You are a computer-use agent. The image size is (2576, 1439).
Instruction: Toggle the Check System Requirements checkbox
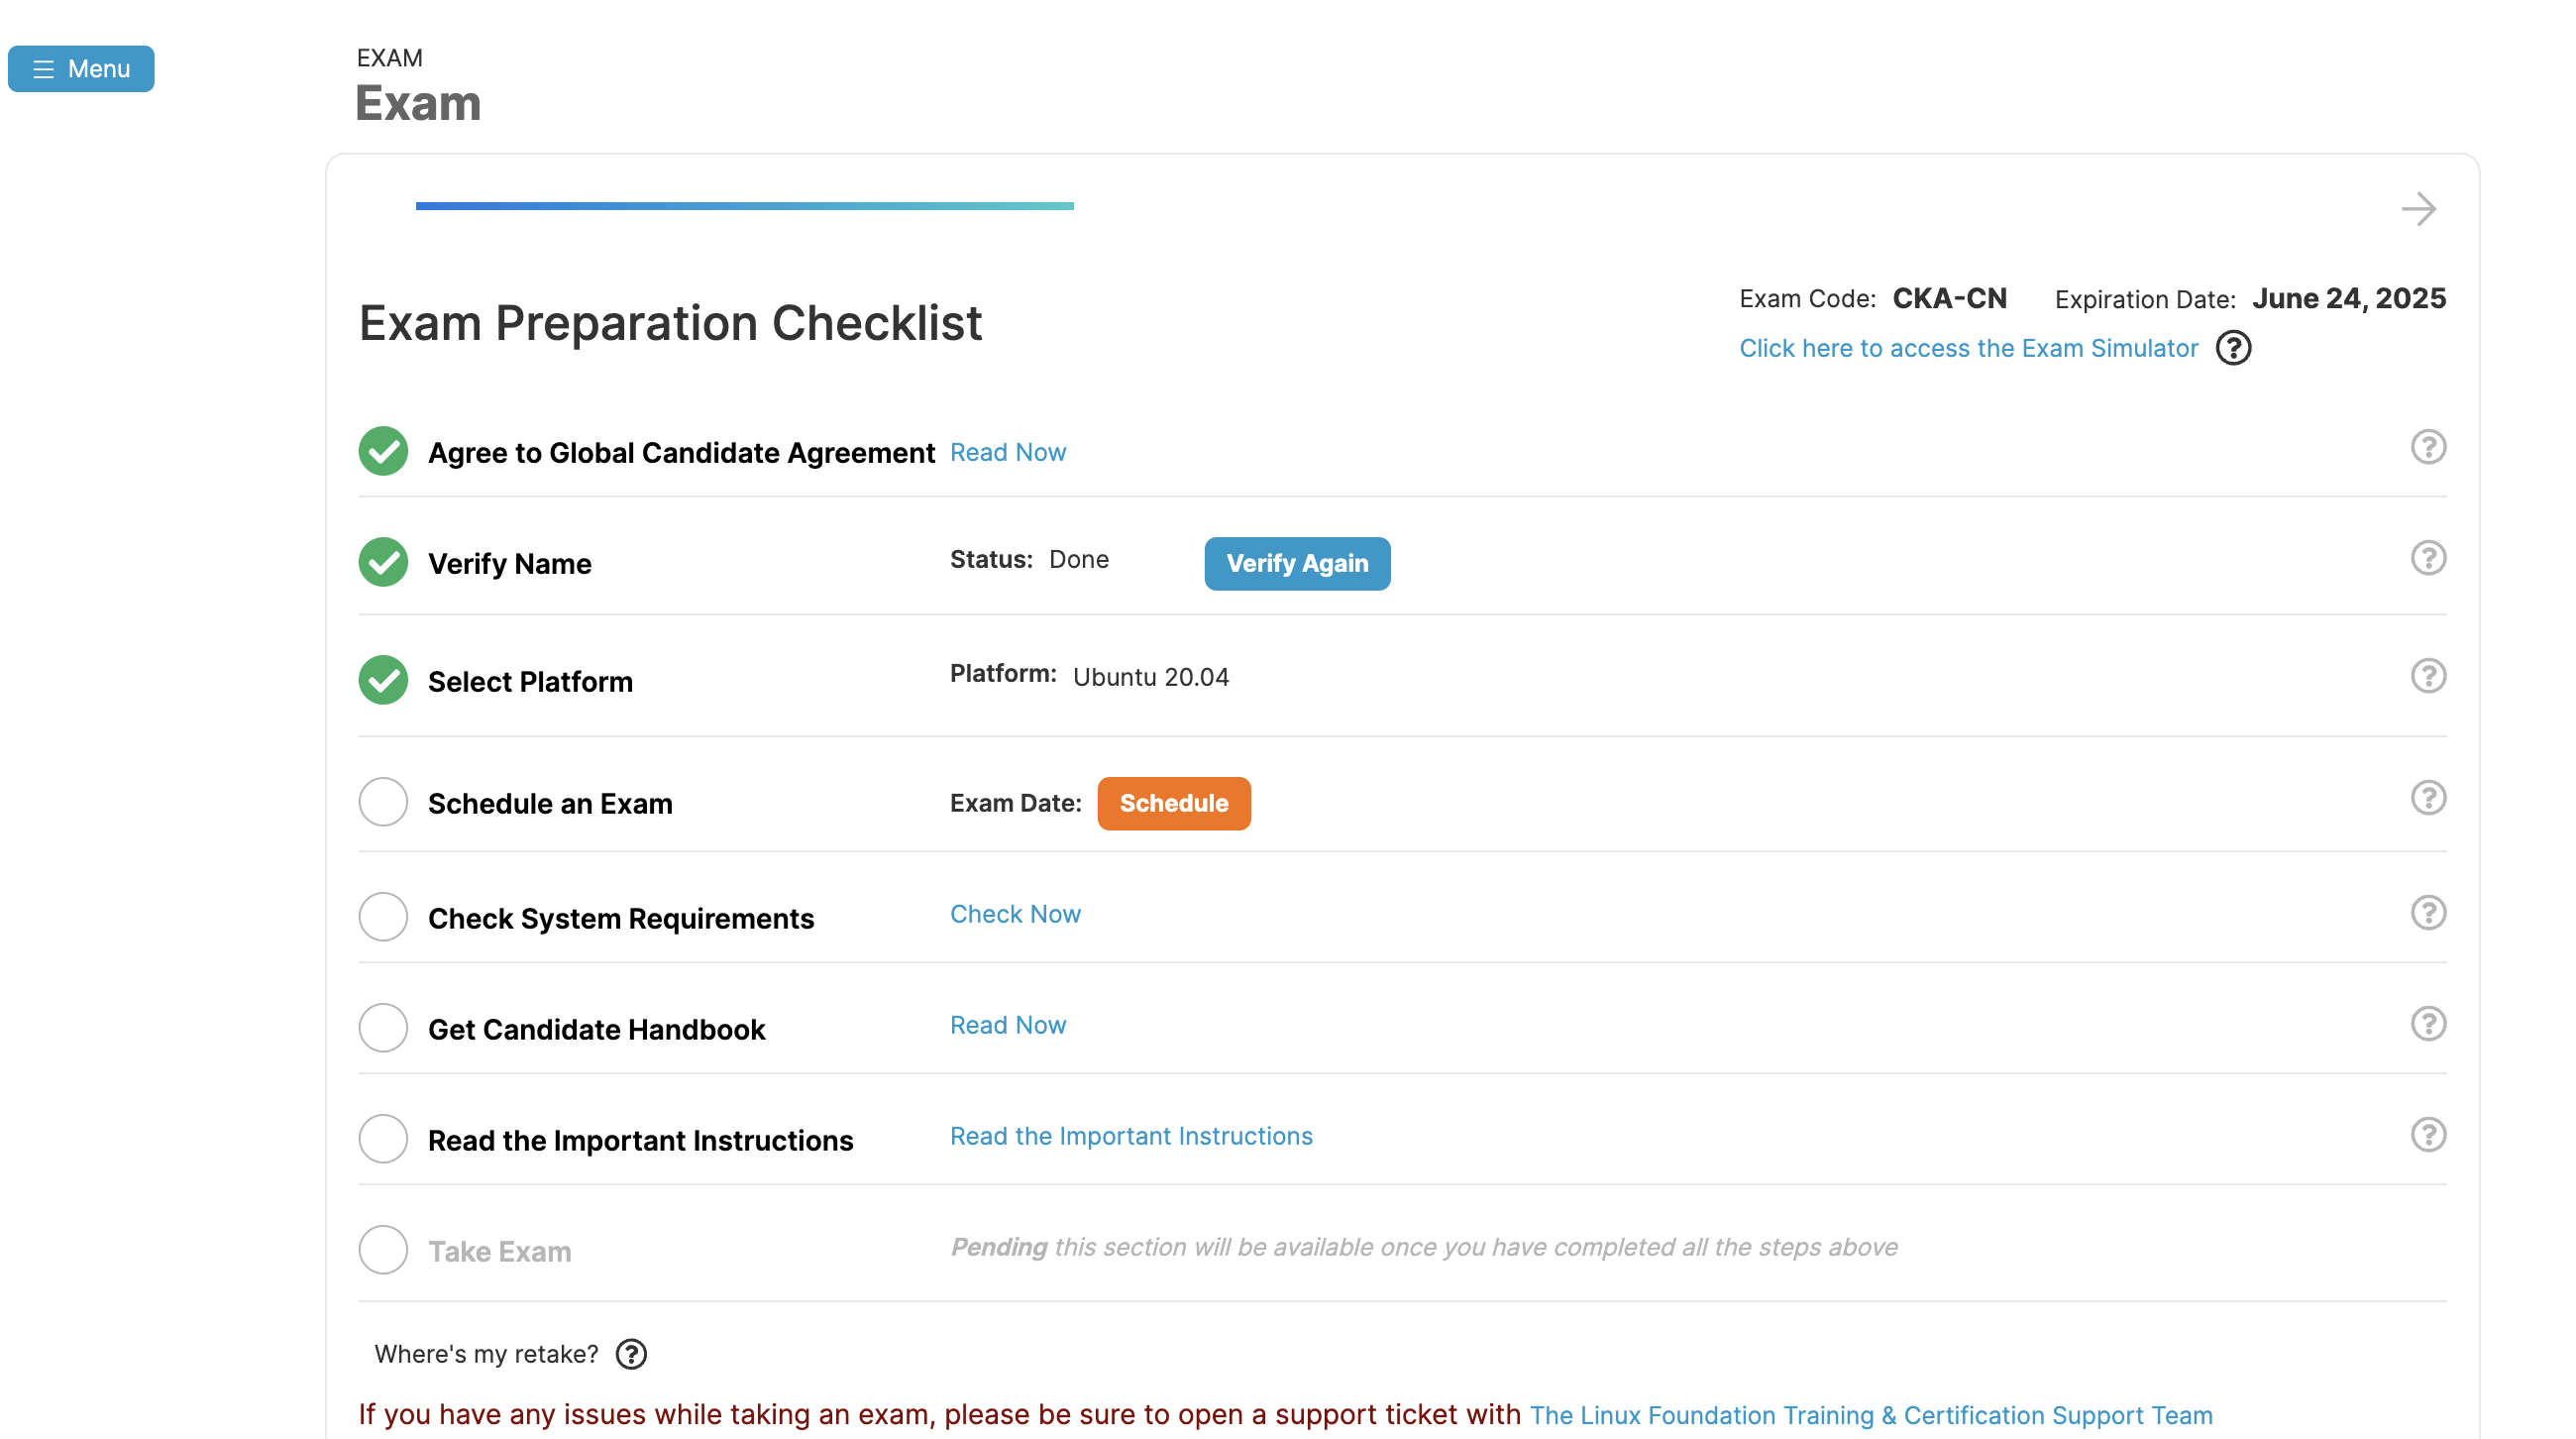coord(384,919)
